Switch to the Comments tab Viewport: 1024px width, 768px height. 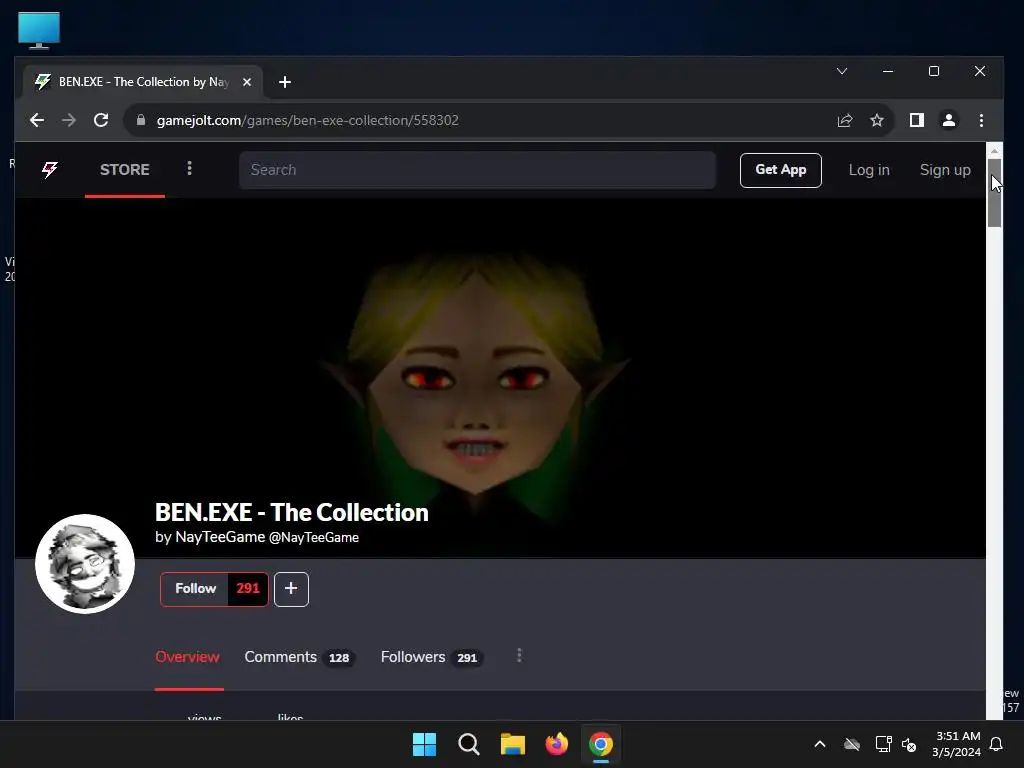click(x=299, y=657)
